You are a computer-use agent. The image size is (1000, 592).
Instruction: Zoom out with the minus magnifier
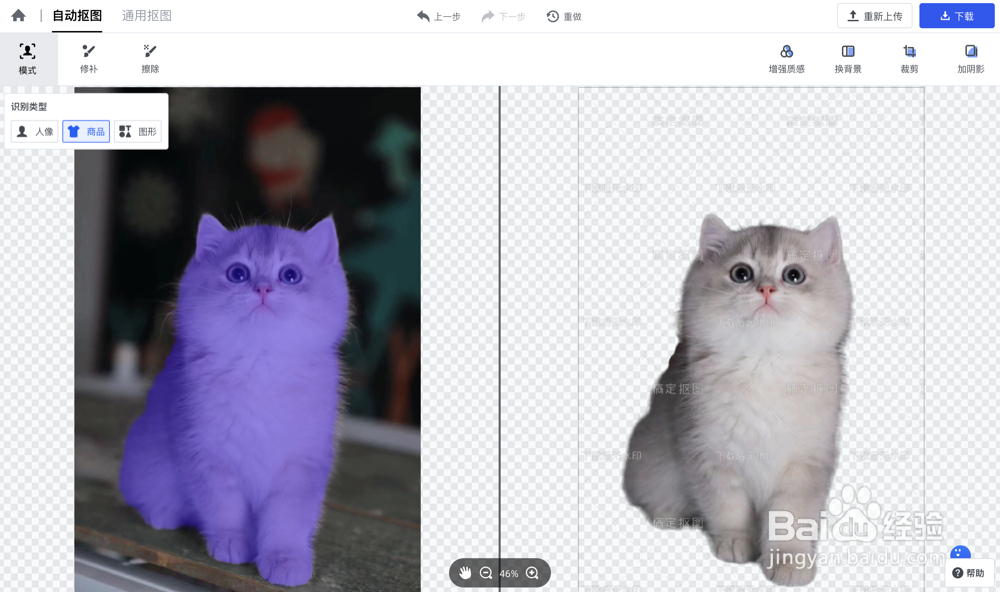486,573
